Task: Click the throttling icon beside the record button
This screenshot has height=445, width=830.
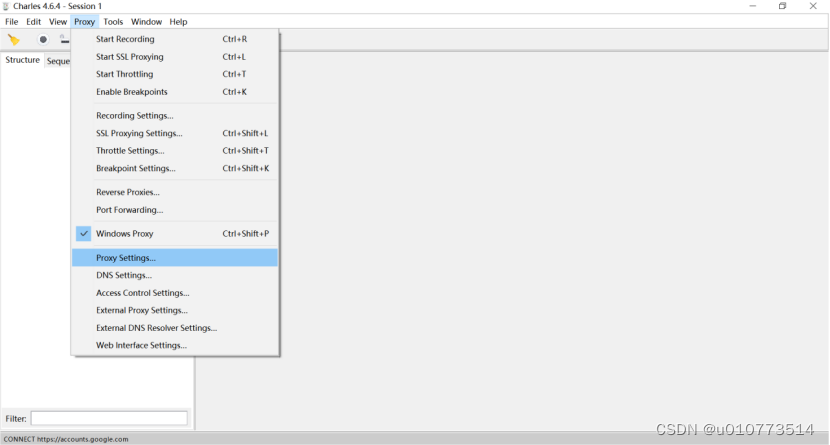Action: (64, 40)
